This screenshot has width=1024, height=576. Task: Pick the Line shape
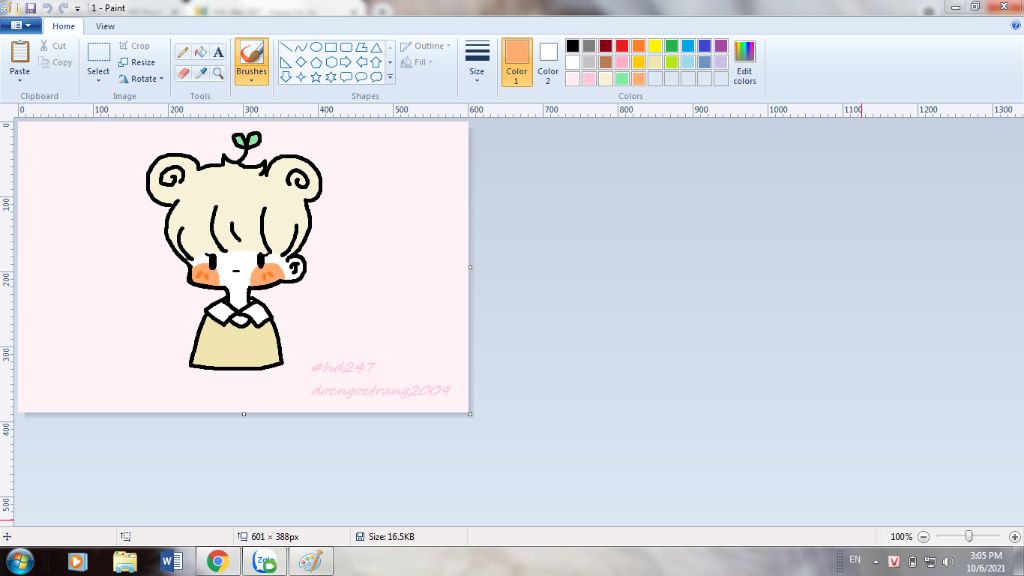pyautogui.click(x=285, y=47)
